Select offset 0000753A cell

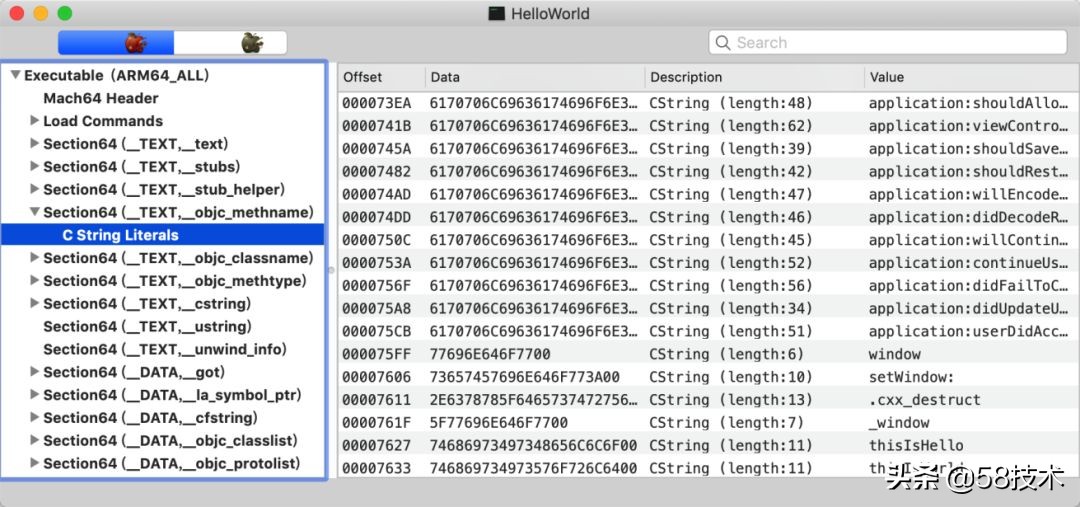coord(376,262)
